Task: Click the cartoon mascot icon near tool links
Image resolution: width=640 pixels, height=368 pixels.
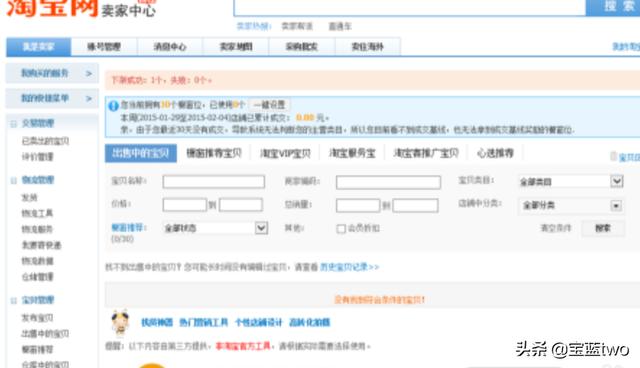Action: [120, 323]
